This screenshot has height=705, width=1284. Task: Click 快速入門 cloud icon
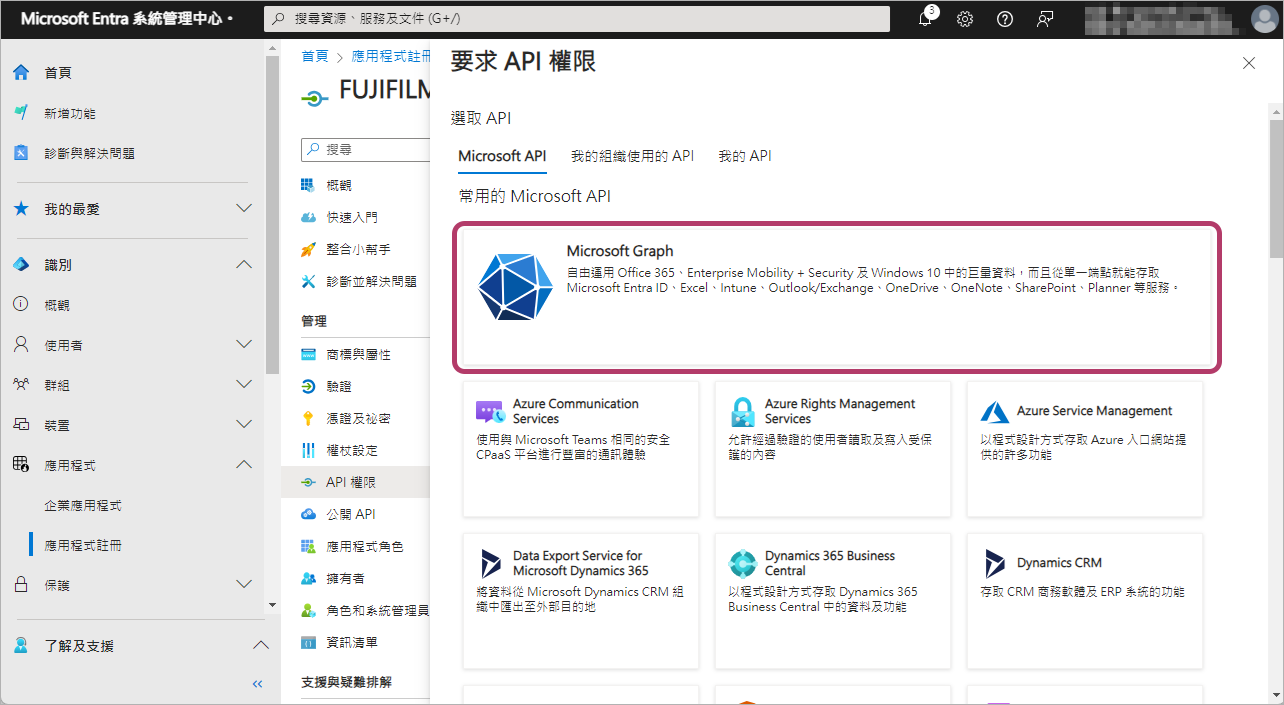coord(308,217)
